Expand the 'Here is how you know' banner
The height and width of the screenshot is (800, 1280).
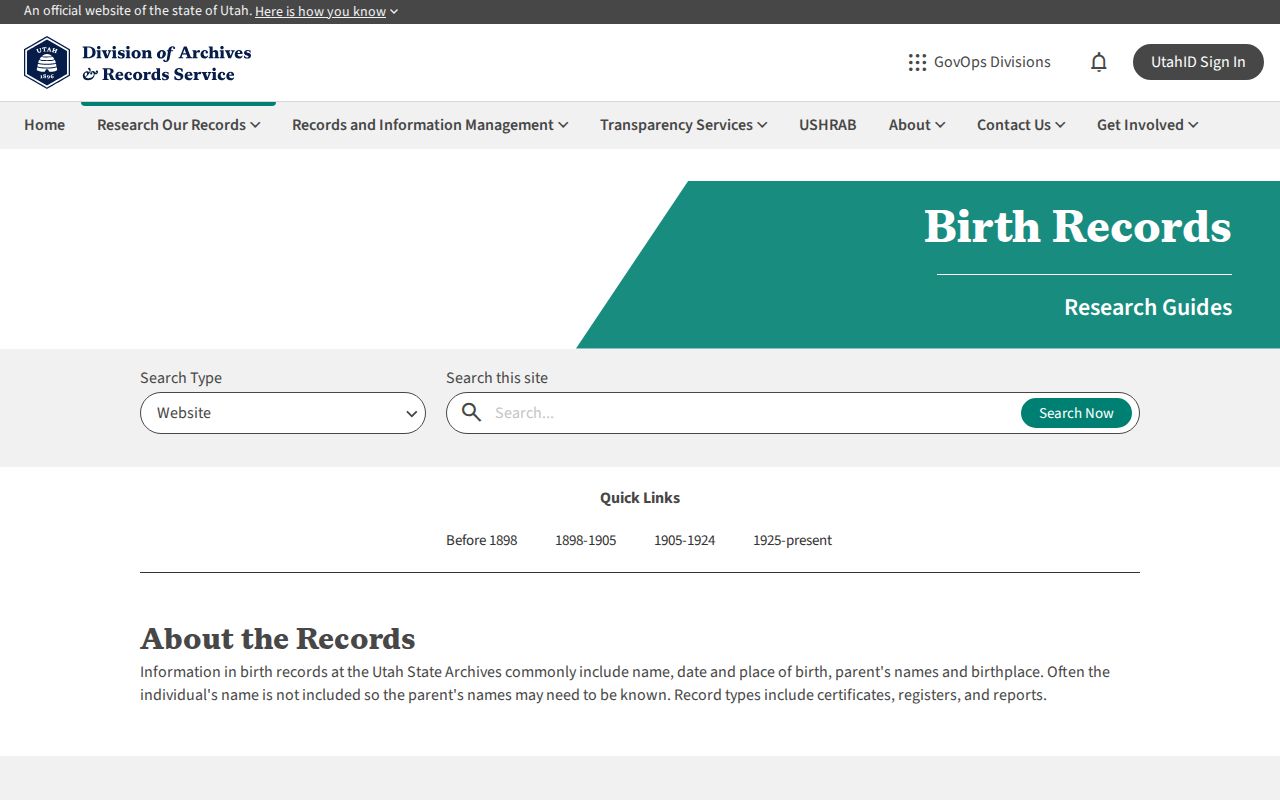(327, 11)
